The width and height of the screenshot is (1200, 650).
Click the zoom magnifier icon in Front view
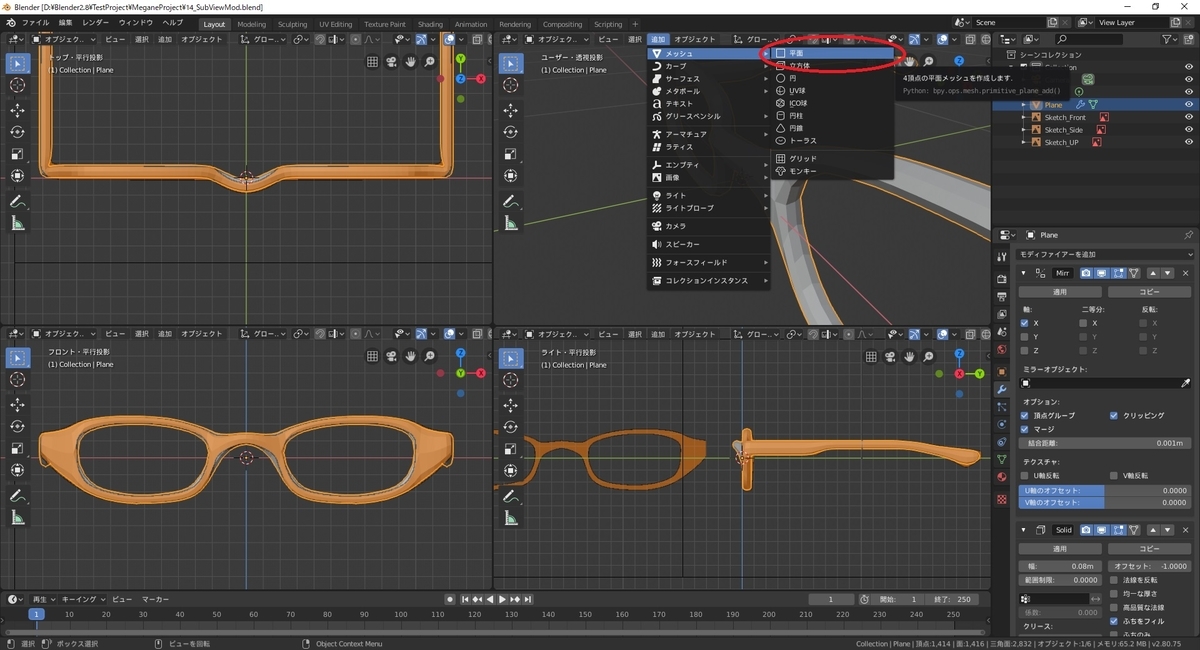(x=430, y=356)
